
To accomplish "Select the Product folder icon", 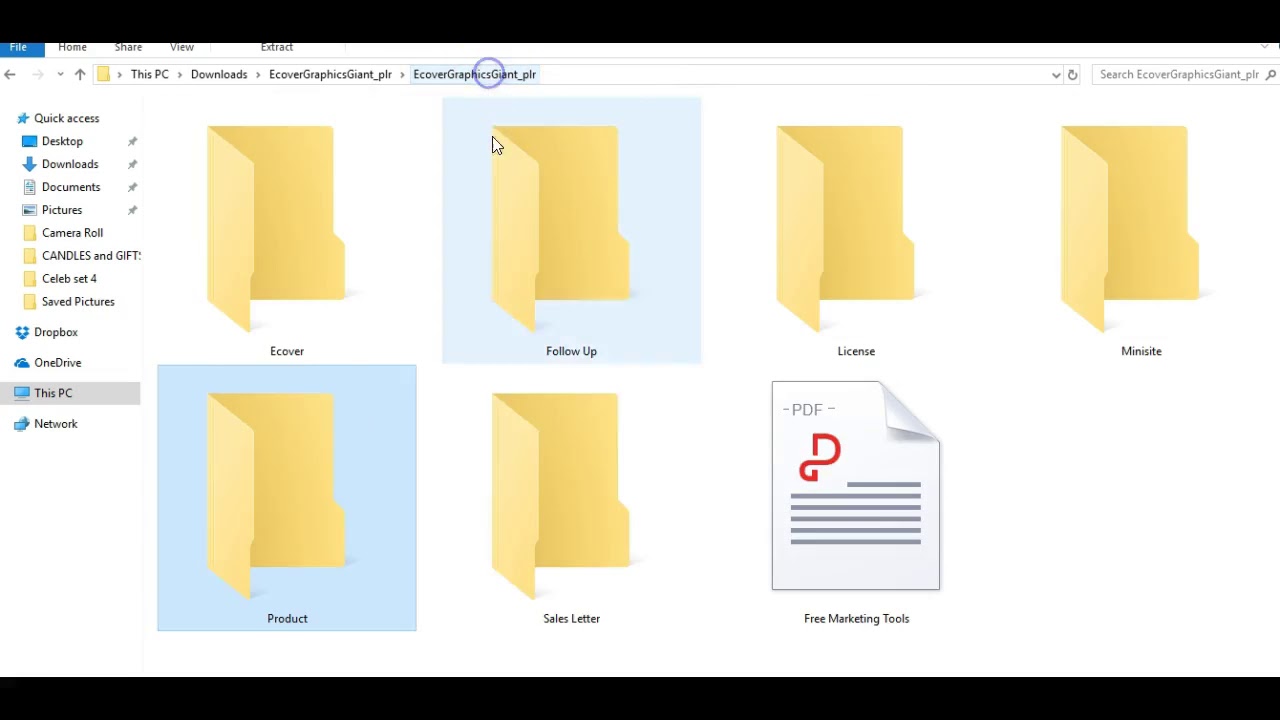I will (277, 496).
